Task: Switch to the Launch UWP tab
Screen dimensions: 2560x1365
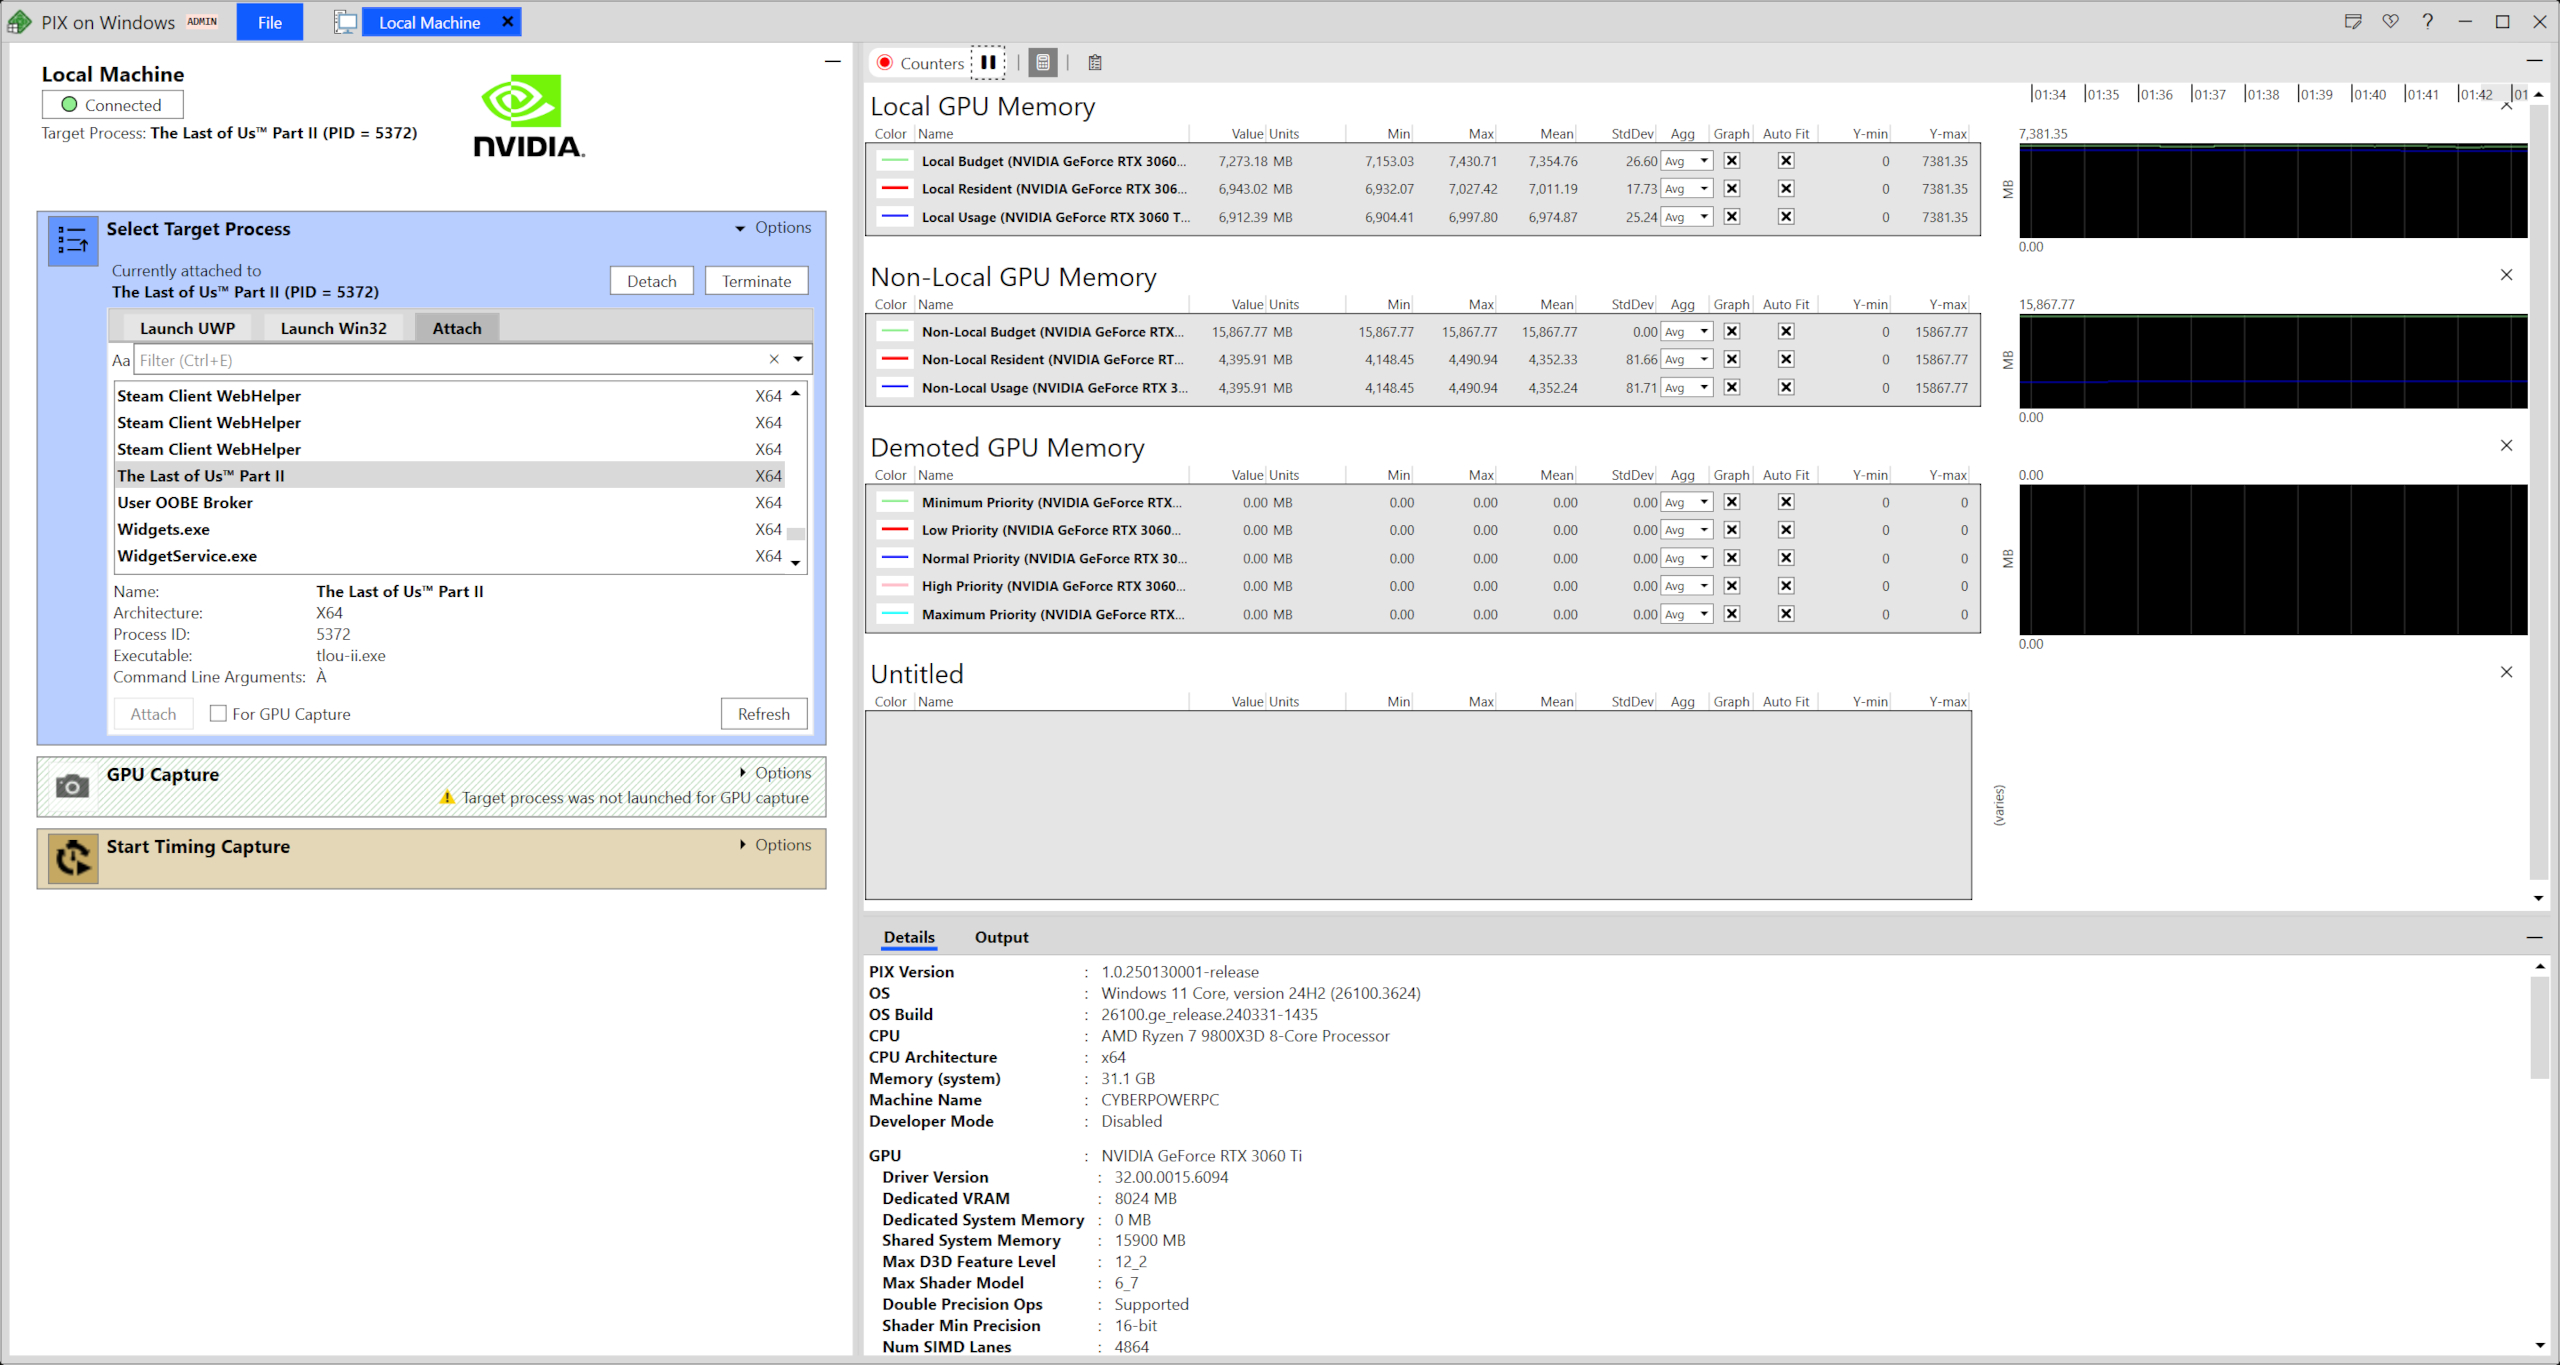Action: pos(187,328)
